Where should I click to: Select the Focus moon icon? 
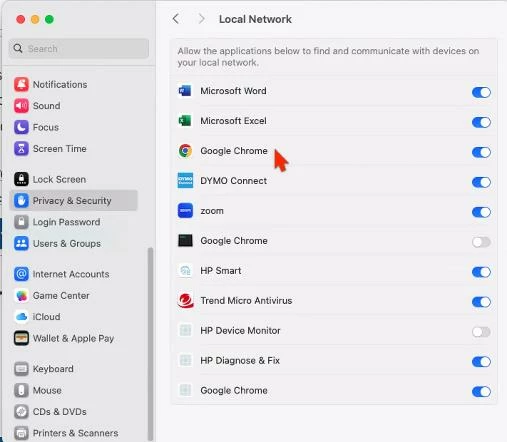click(21, 127)
